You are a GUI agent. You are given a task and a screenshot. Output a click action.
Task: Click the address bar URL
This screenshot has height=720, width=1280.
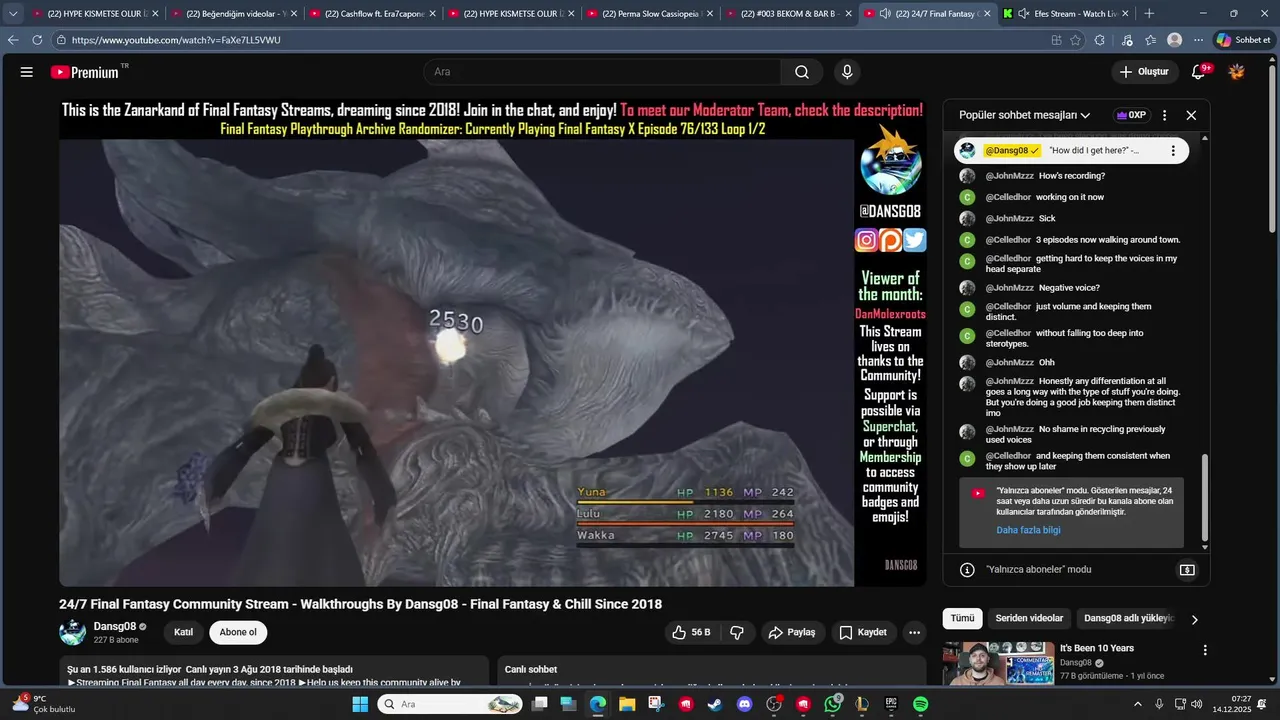[176, 40]
